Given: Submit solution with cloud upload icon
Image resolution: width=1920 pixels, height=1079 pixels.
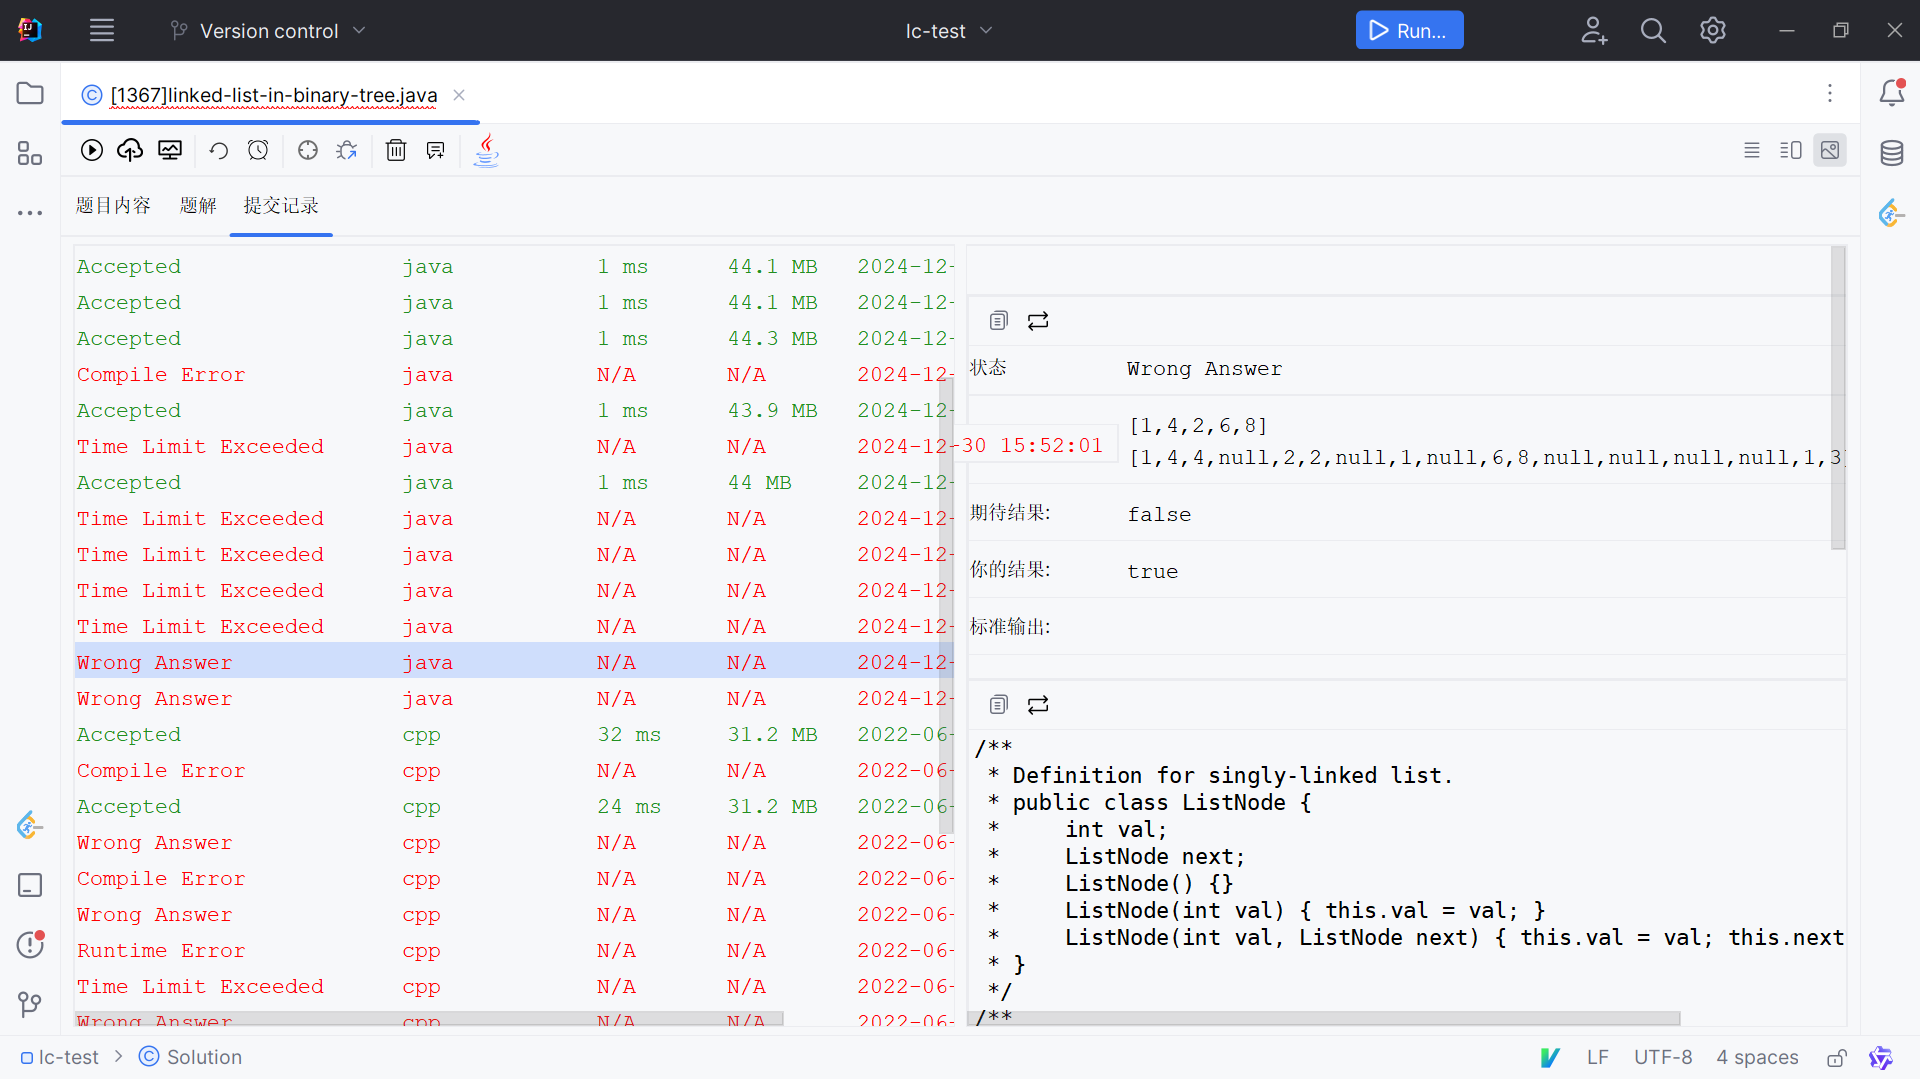Looking at the screenshot, I should (x=130, y=150).
